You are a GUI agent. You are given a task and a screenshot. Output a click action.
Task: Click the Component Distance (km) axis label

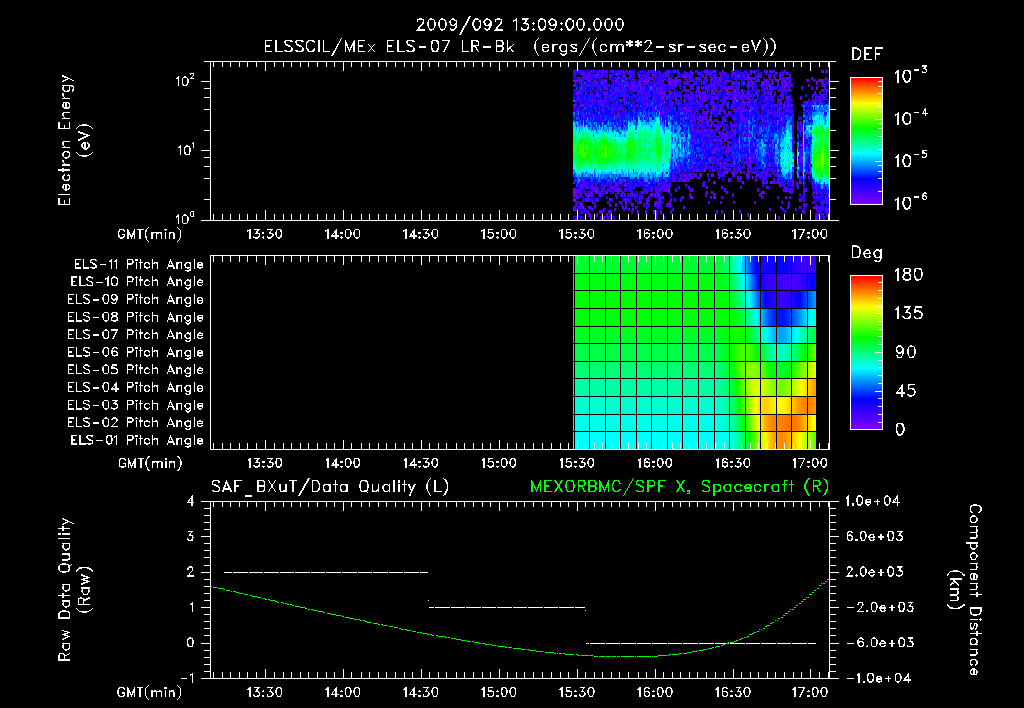click(965, 590)
